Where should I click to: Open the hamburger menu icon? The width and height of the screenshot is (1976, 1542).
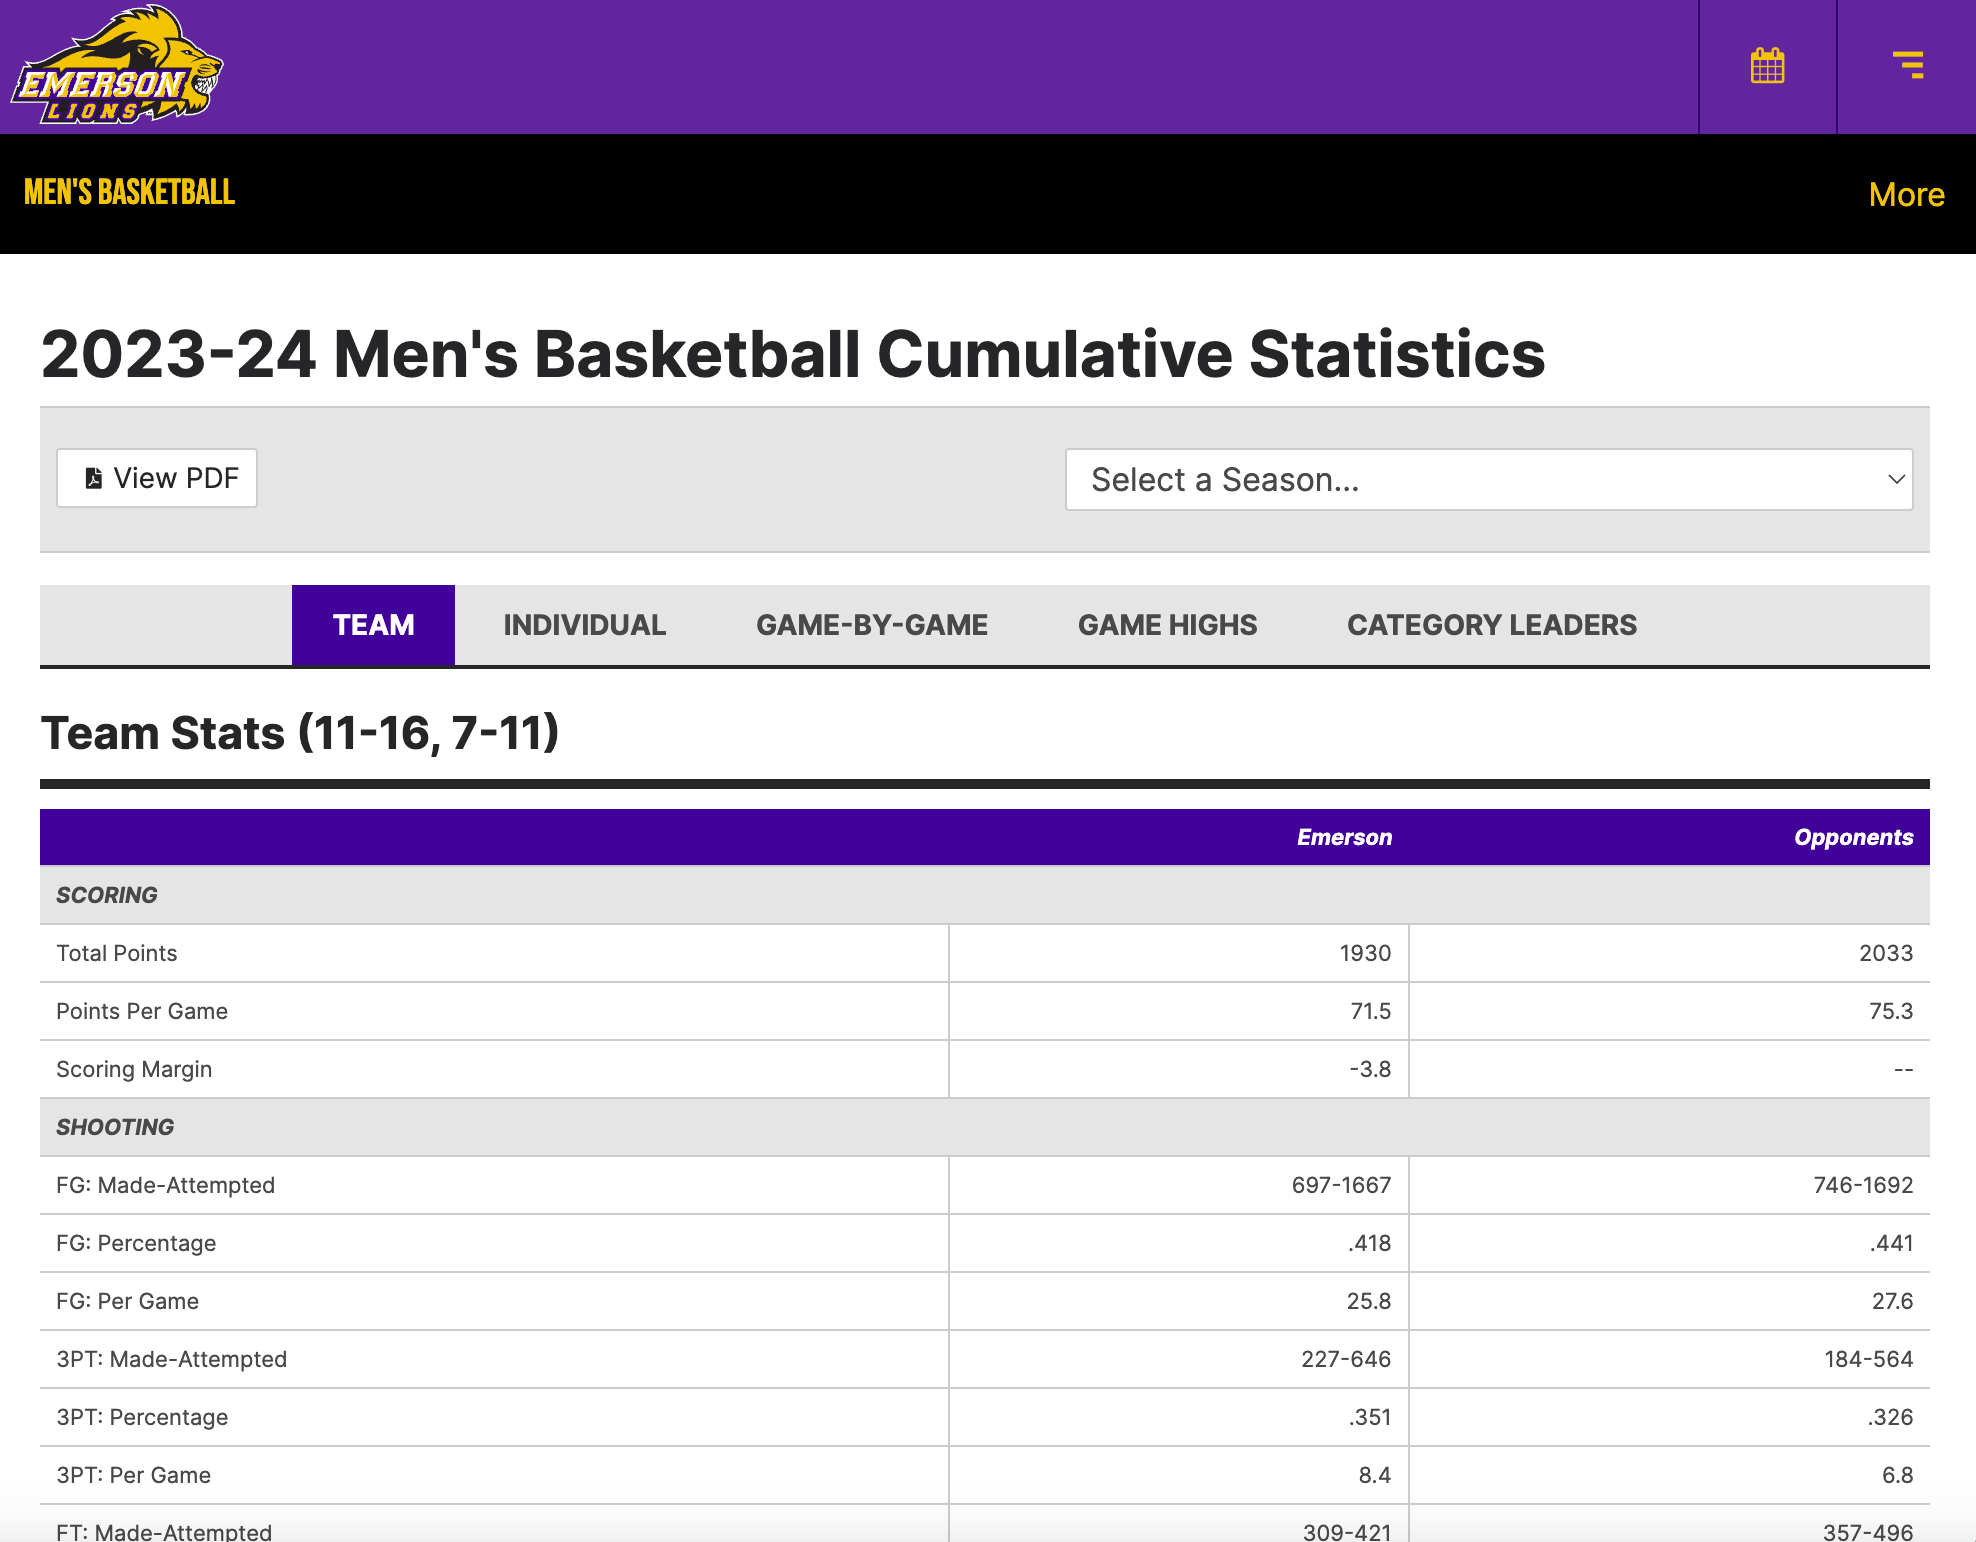(1907, 66)
